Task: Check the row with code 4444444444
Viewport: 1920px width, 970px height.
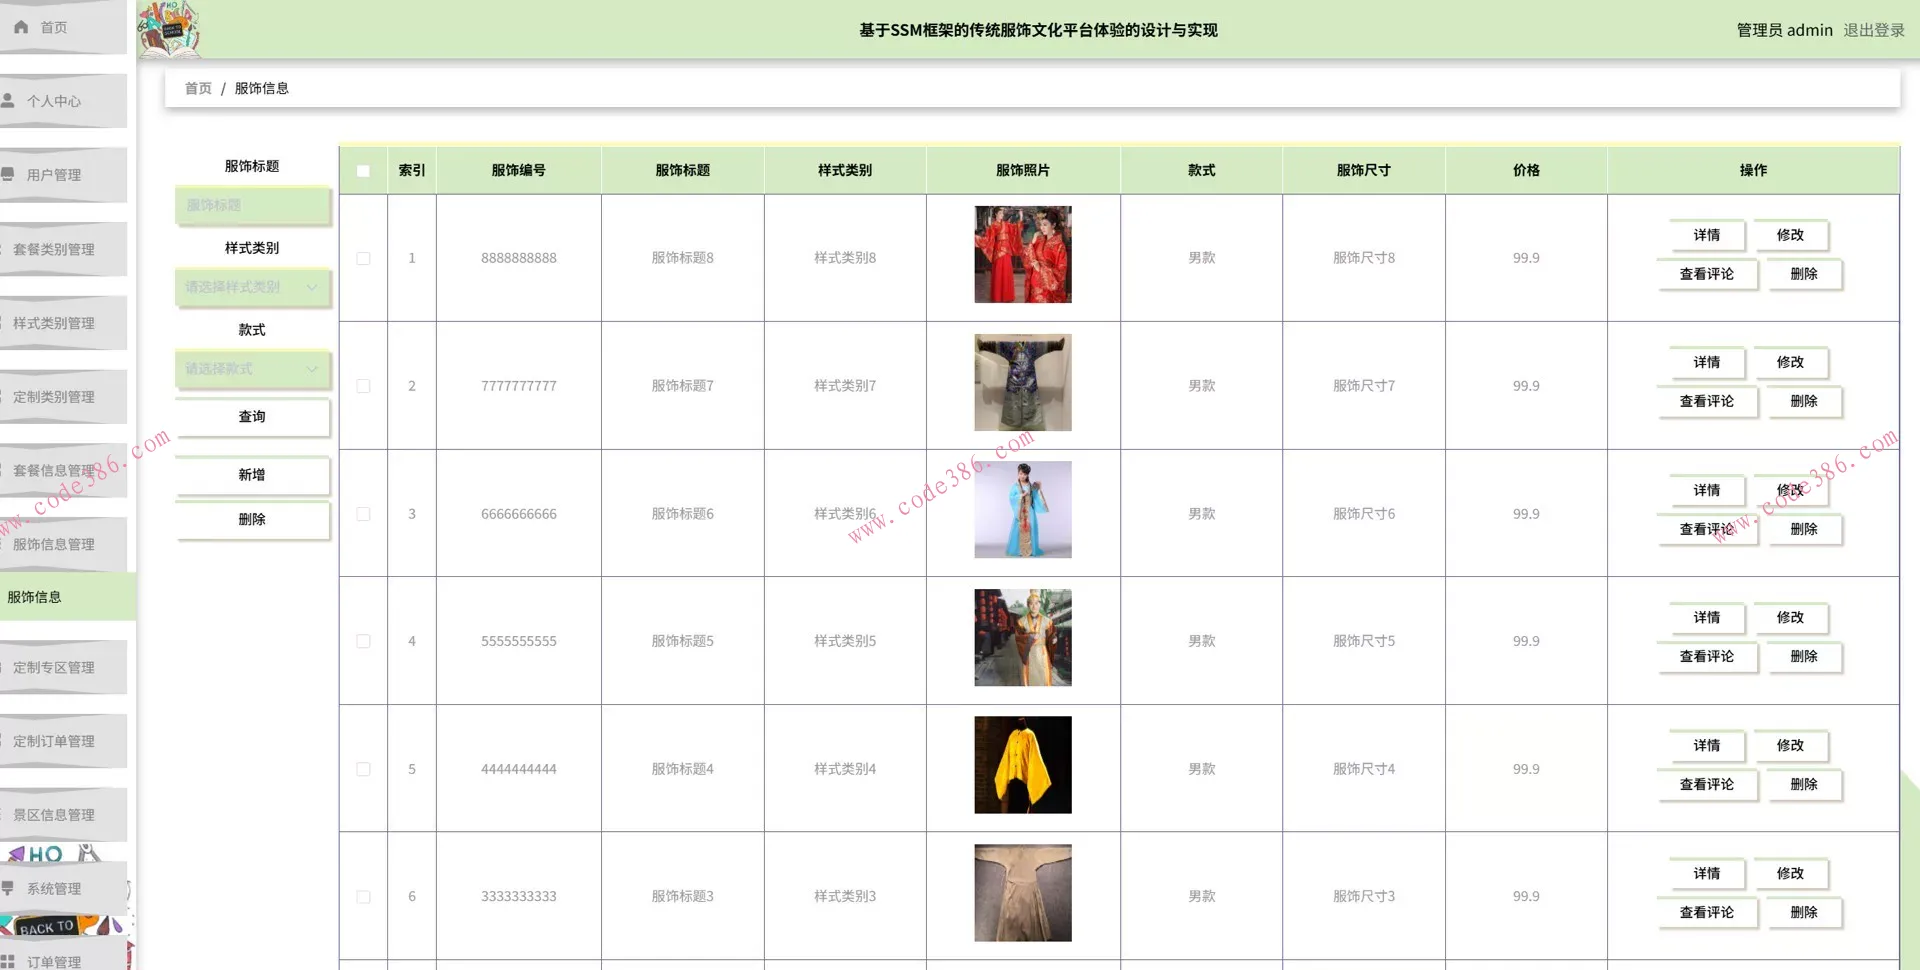Action: 363,769
